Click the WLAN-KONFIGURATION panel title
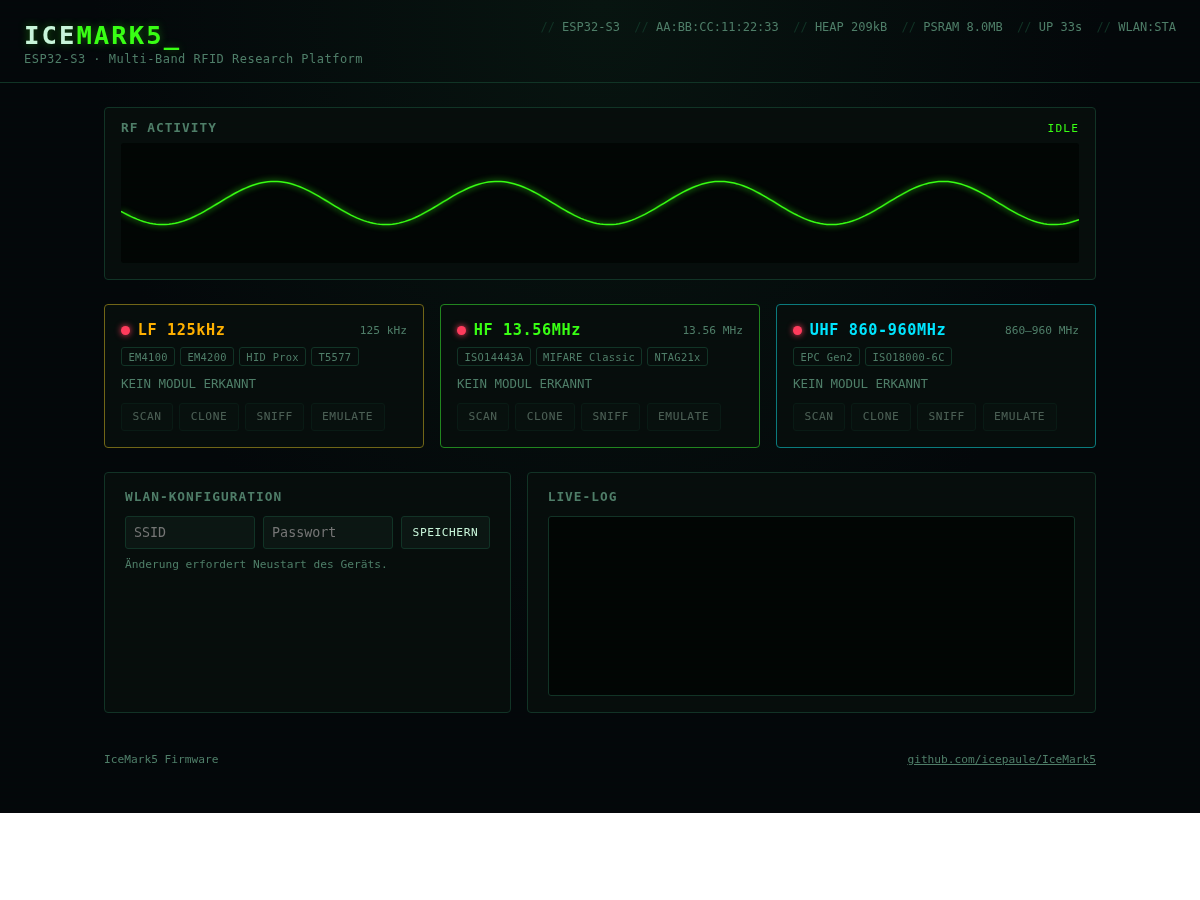 pos(203,497)
